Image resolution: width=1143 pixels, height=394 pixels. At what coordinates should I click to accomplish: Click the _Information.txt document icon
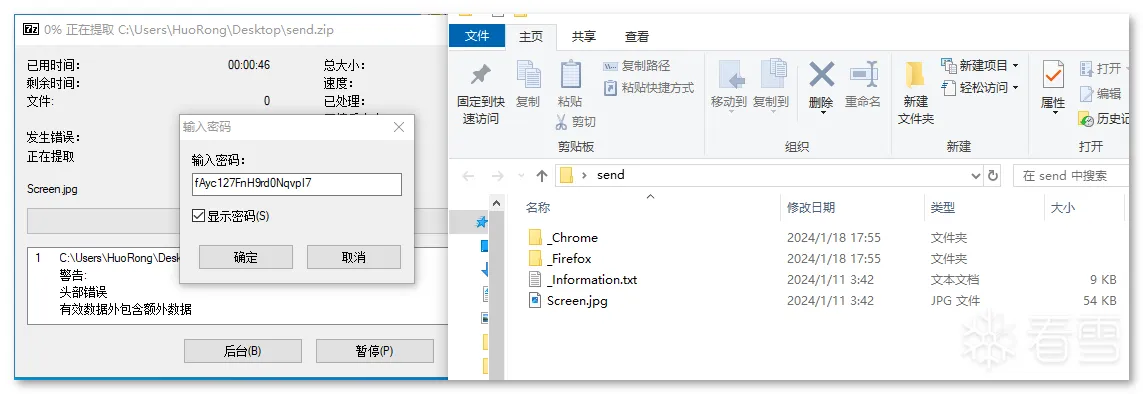click(535, 280)
